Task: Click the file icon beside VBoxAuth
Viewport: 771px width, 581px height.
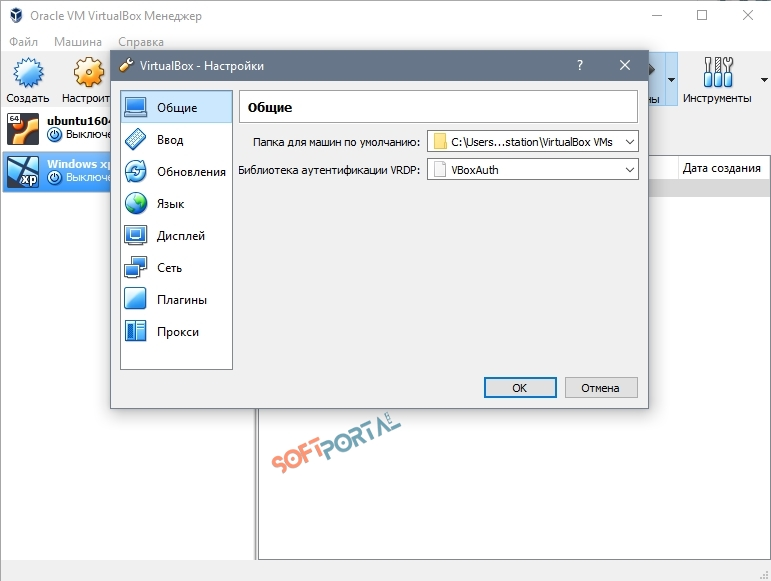Action: pyautogui.click(x=440, y=170)
